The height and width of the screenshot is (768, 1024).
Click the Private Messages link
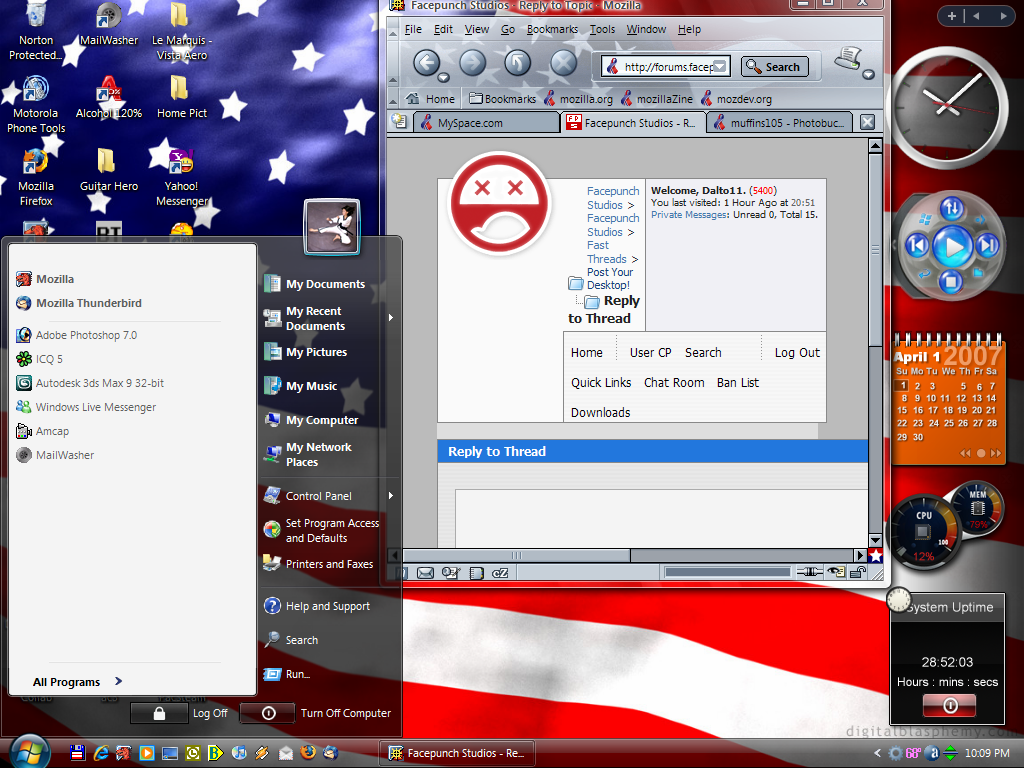689,215
